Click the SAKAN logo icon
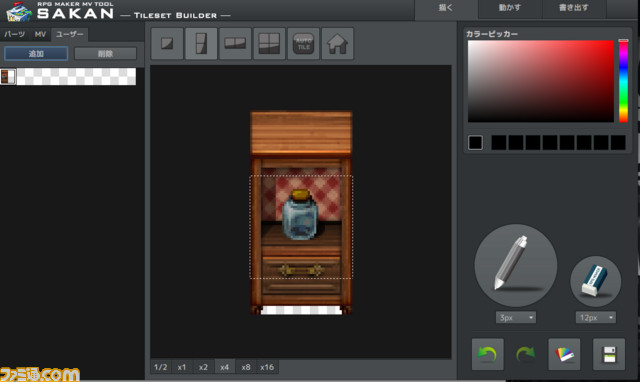 point(19,11)
